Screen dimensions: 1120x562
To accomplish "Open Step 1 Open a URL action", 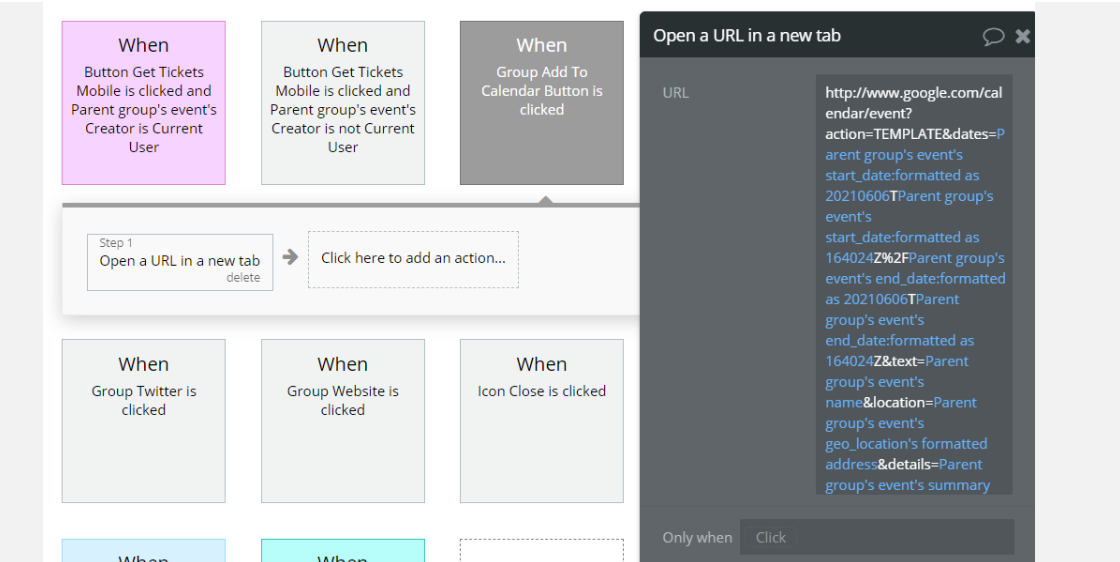I will (179, 261).
